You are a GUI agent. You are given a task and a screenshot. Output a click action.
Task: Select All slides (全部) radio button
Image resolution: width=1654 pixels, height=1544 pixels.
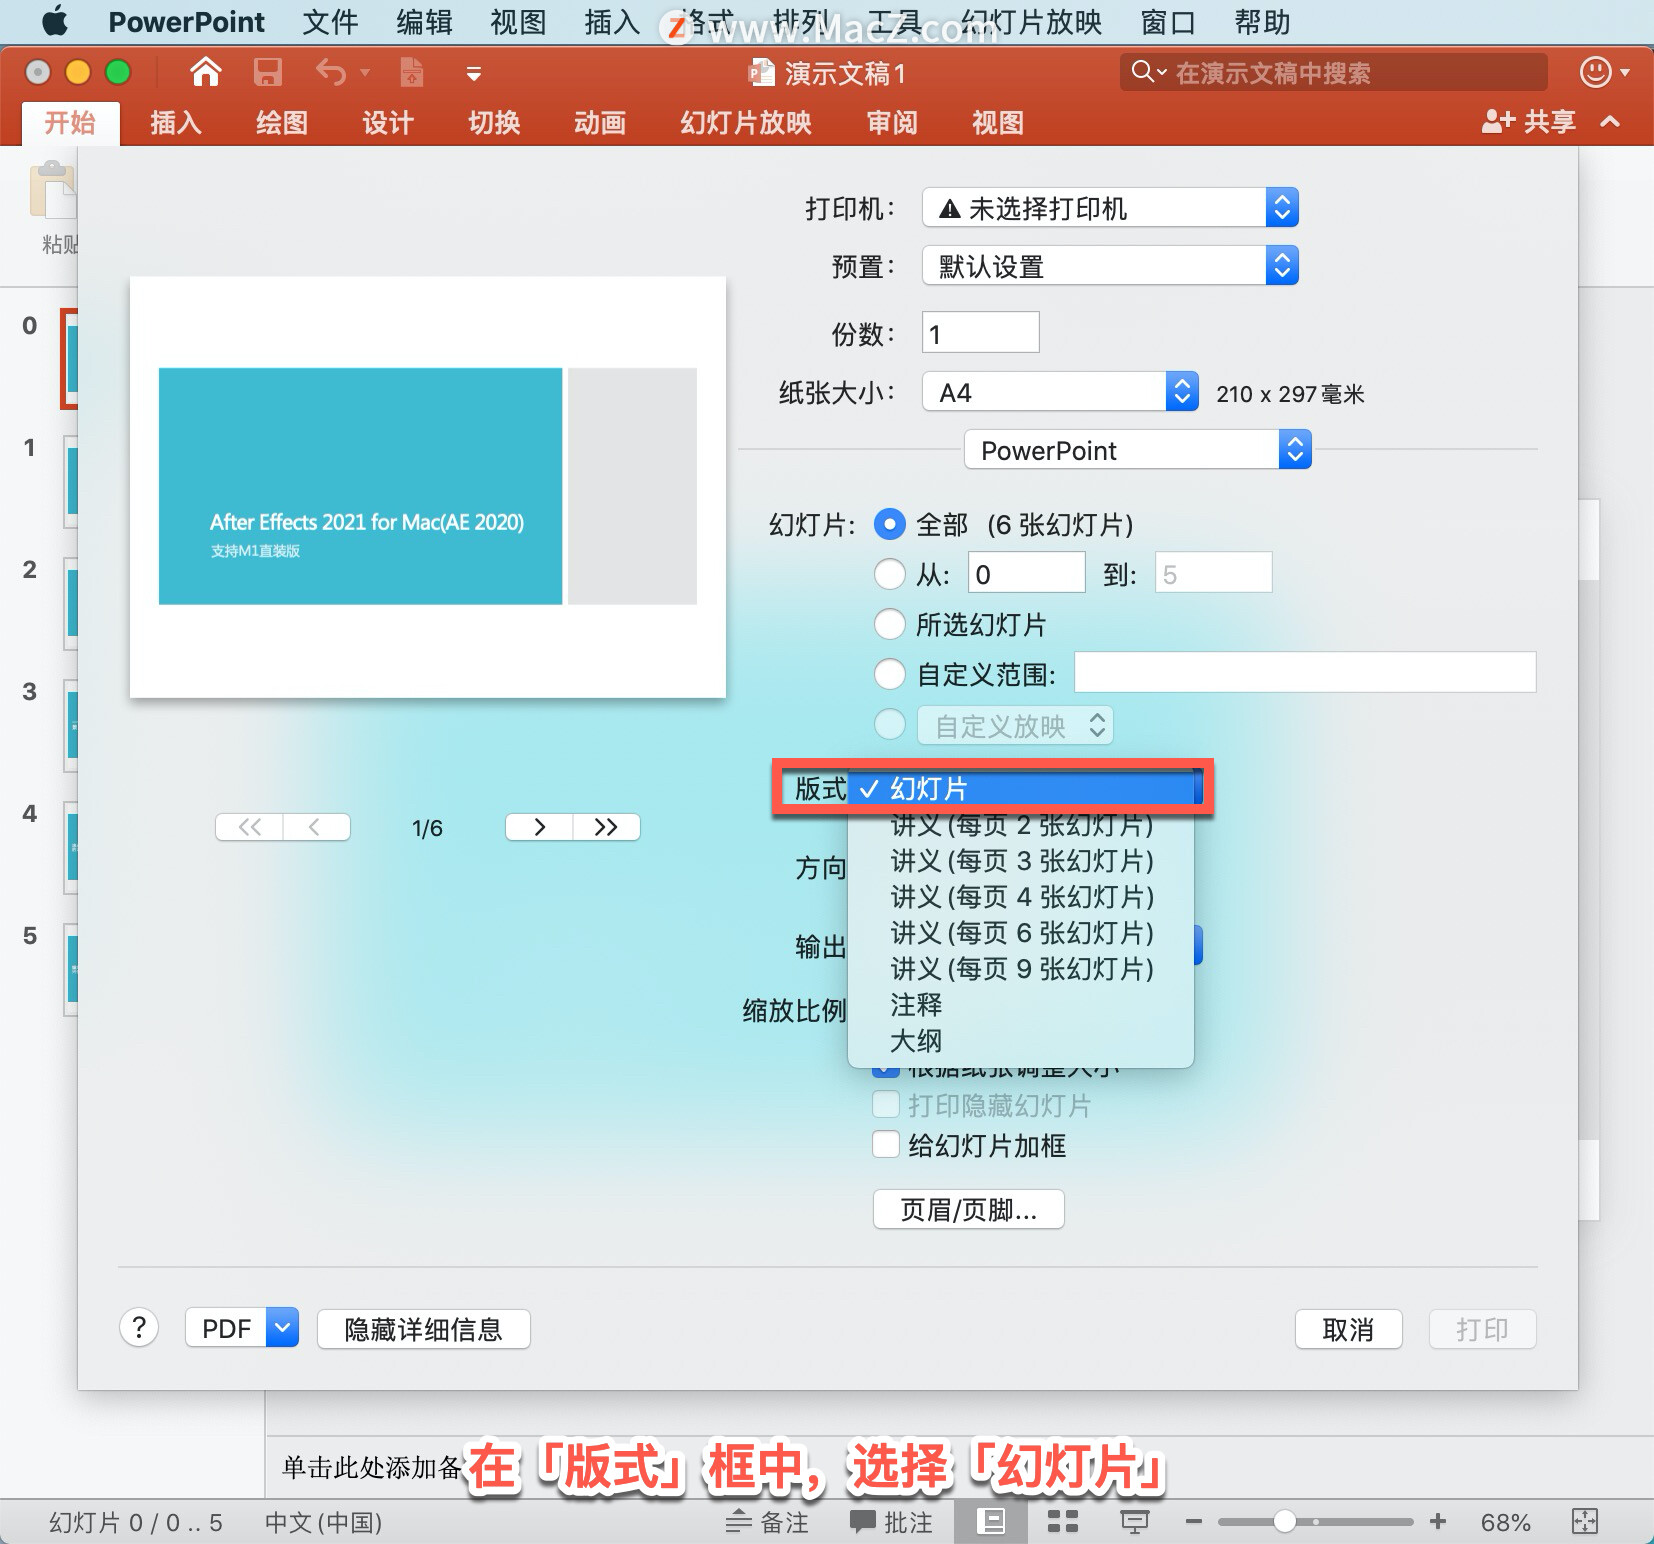(x=890, y=524)
